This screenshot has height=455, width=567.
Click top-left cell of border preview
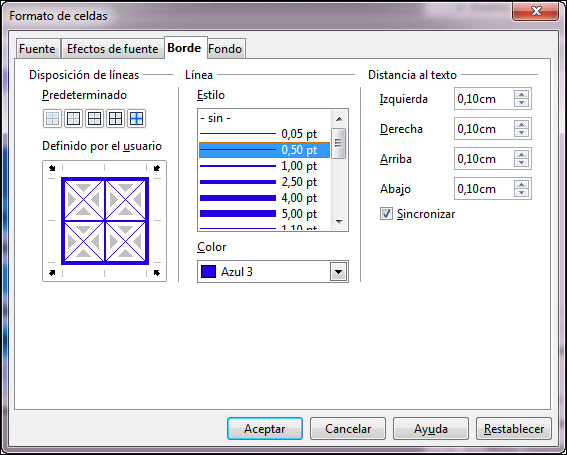[x=84, y=200]
